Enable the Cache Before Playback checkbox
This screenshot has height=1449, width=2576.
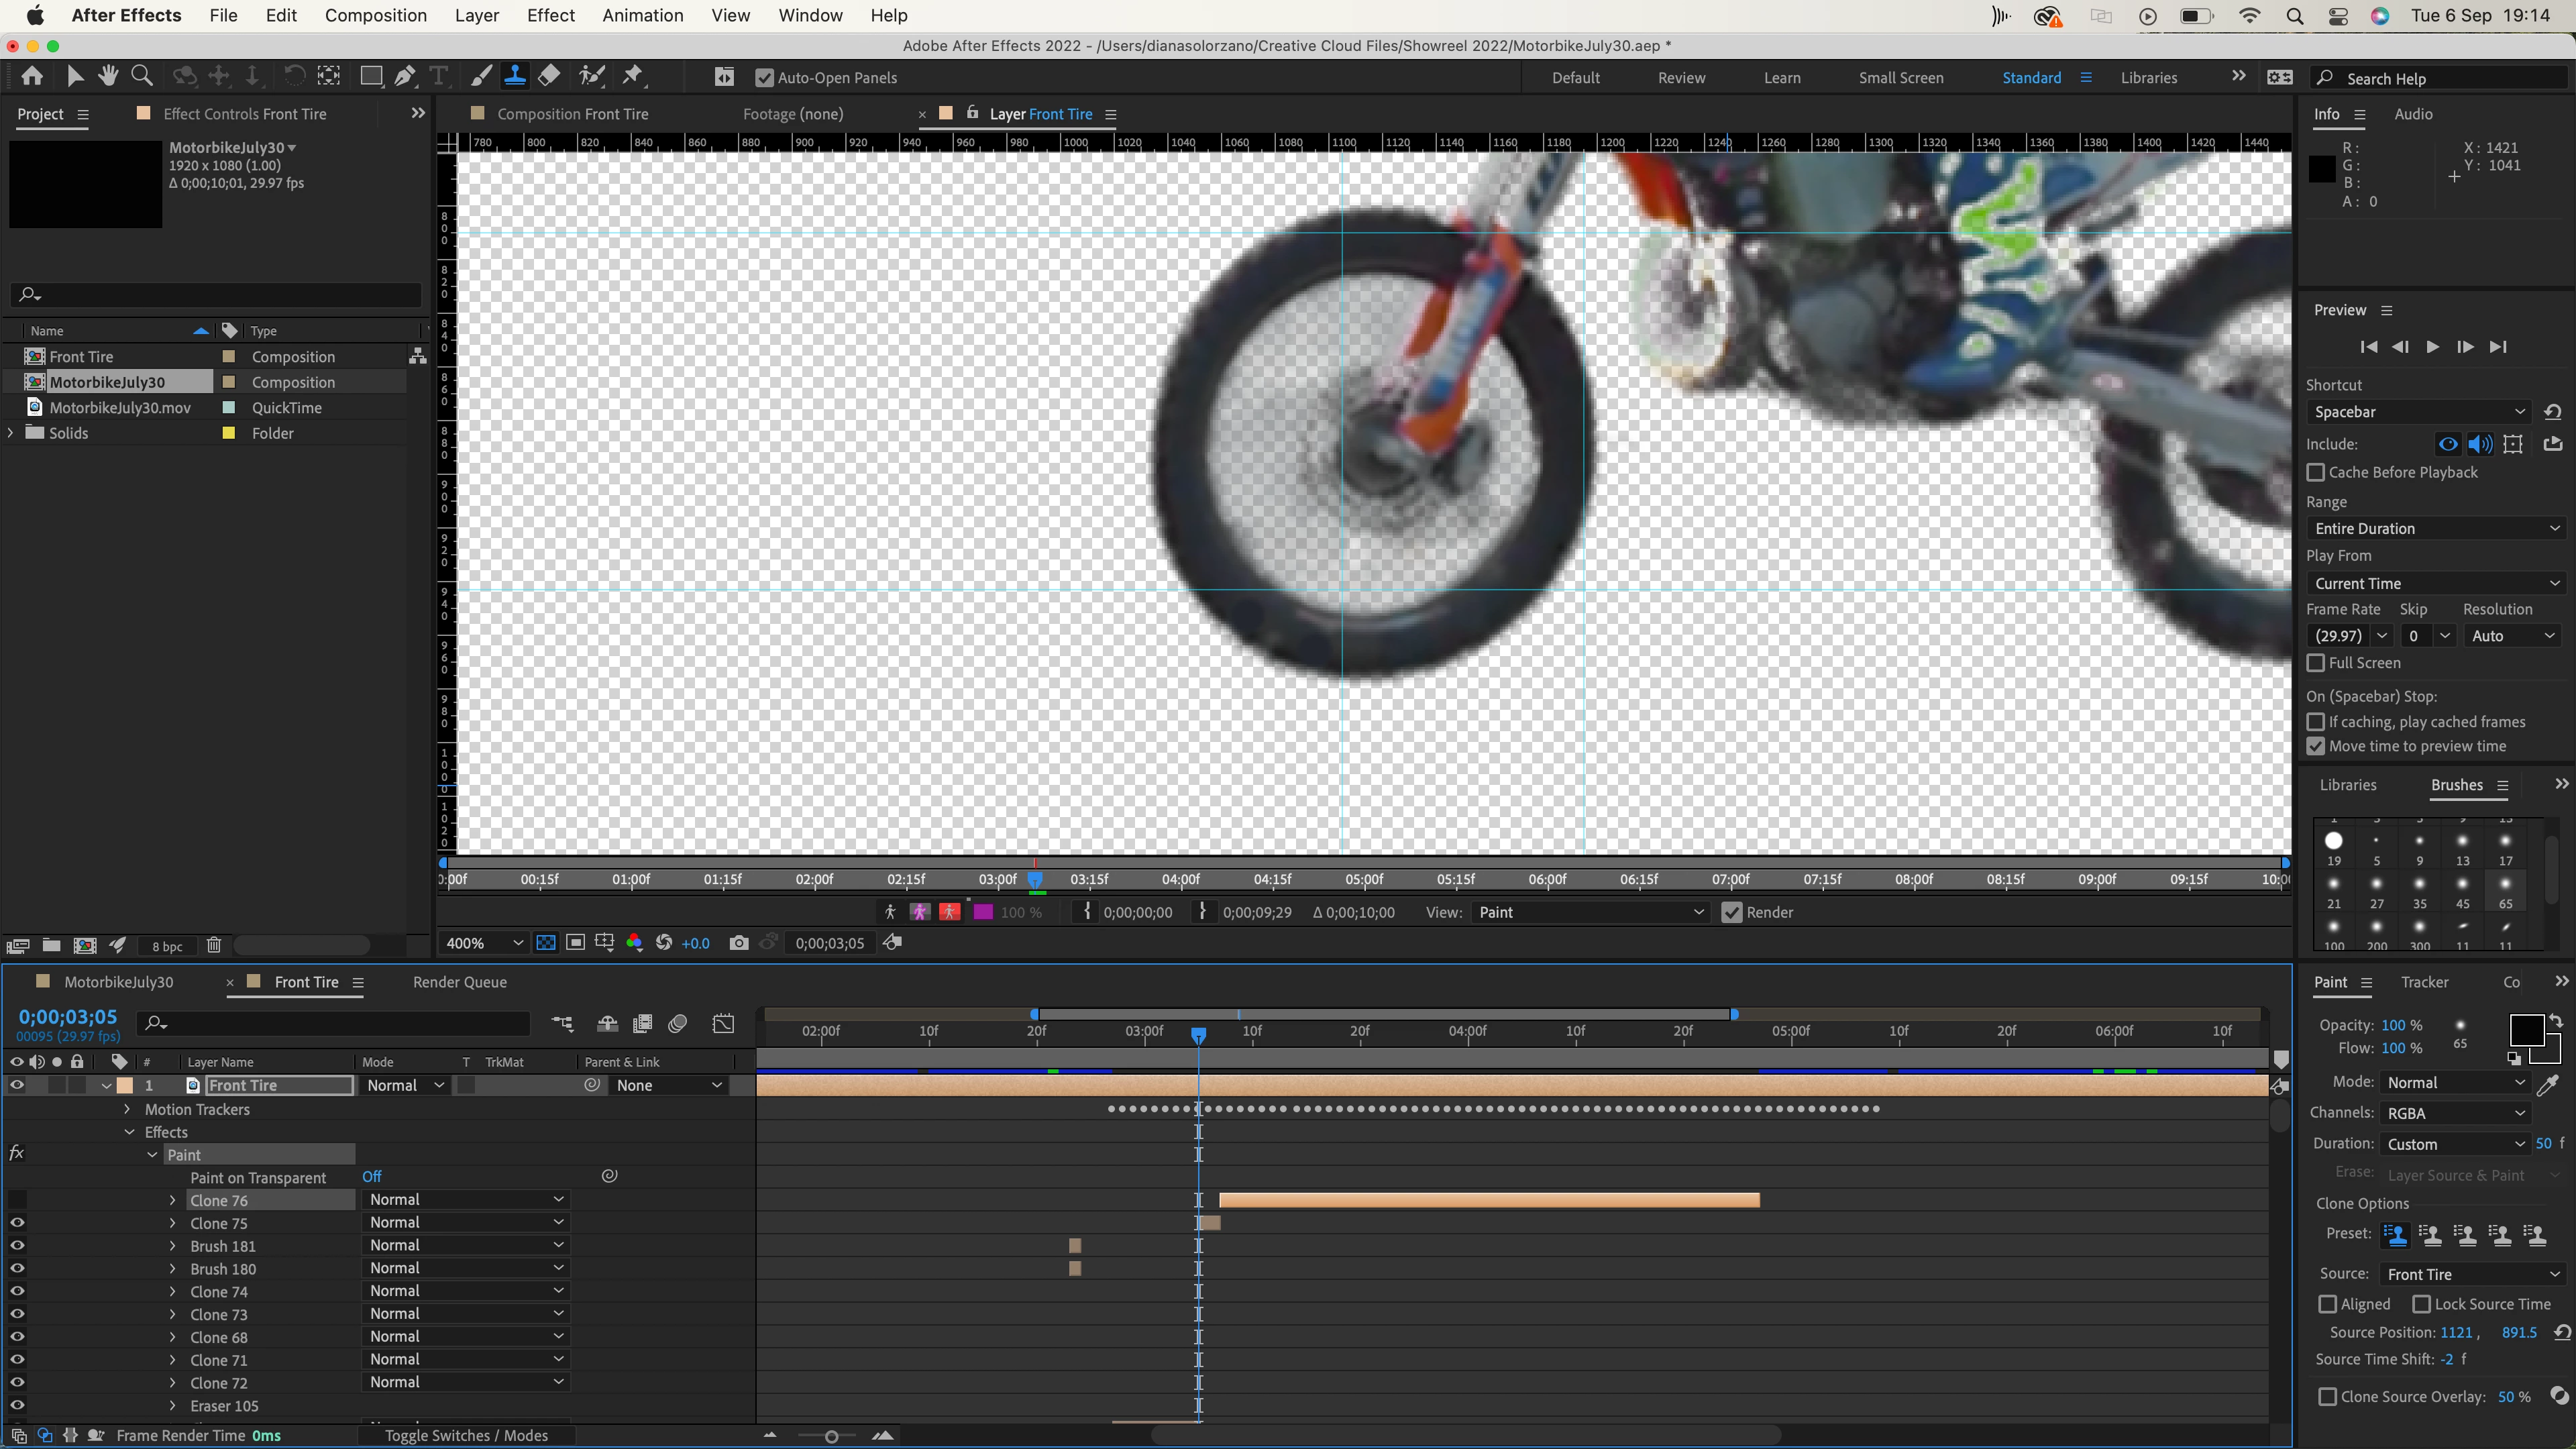pyautogui.click(x=2316, y=472)
